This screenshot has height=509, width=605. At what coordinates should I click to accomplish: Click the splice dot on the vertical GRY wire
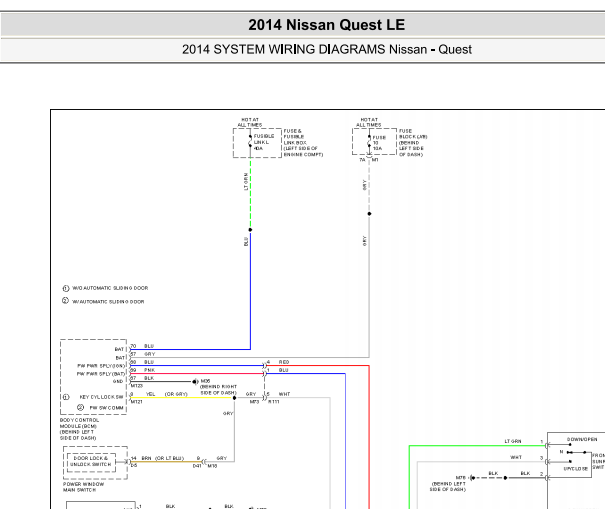tap(369, 214)
